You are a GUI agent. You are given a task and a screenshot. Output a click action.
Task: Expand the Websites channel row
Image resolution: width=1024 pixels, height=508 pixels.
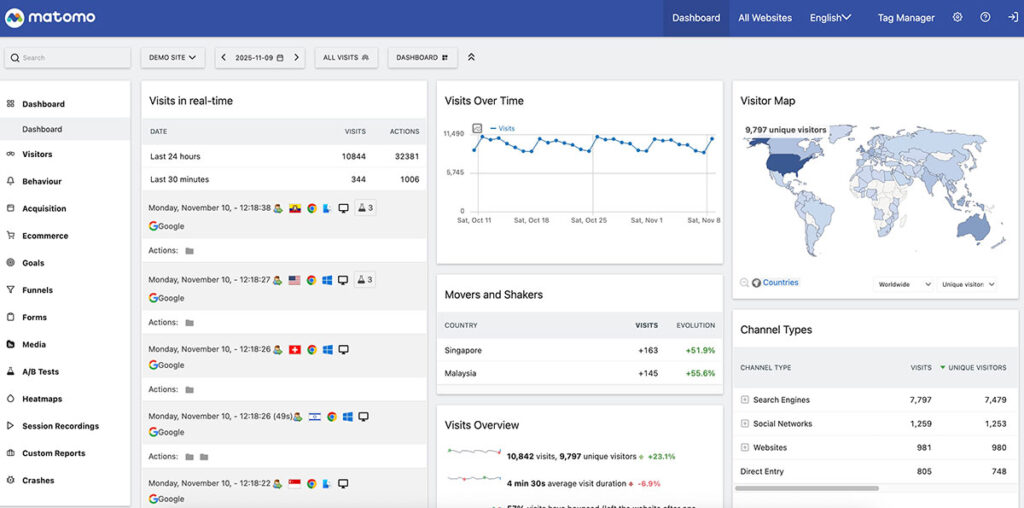tap(744, 447)
